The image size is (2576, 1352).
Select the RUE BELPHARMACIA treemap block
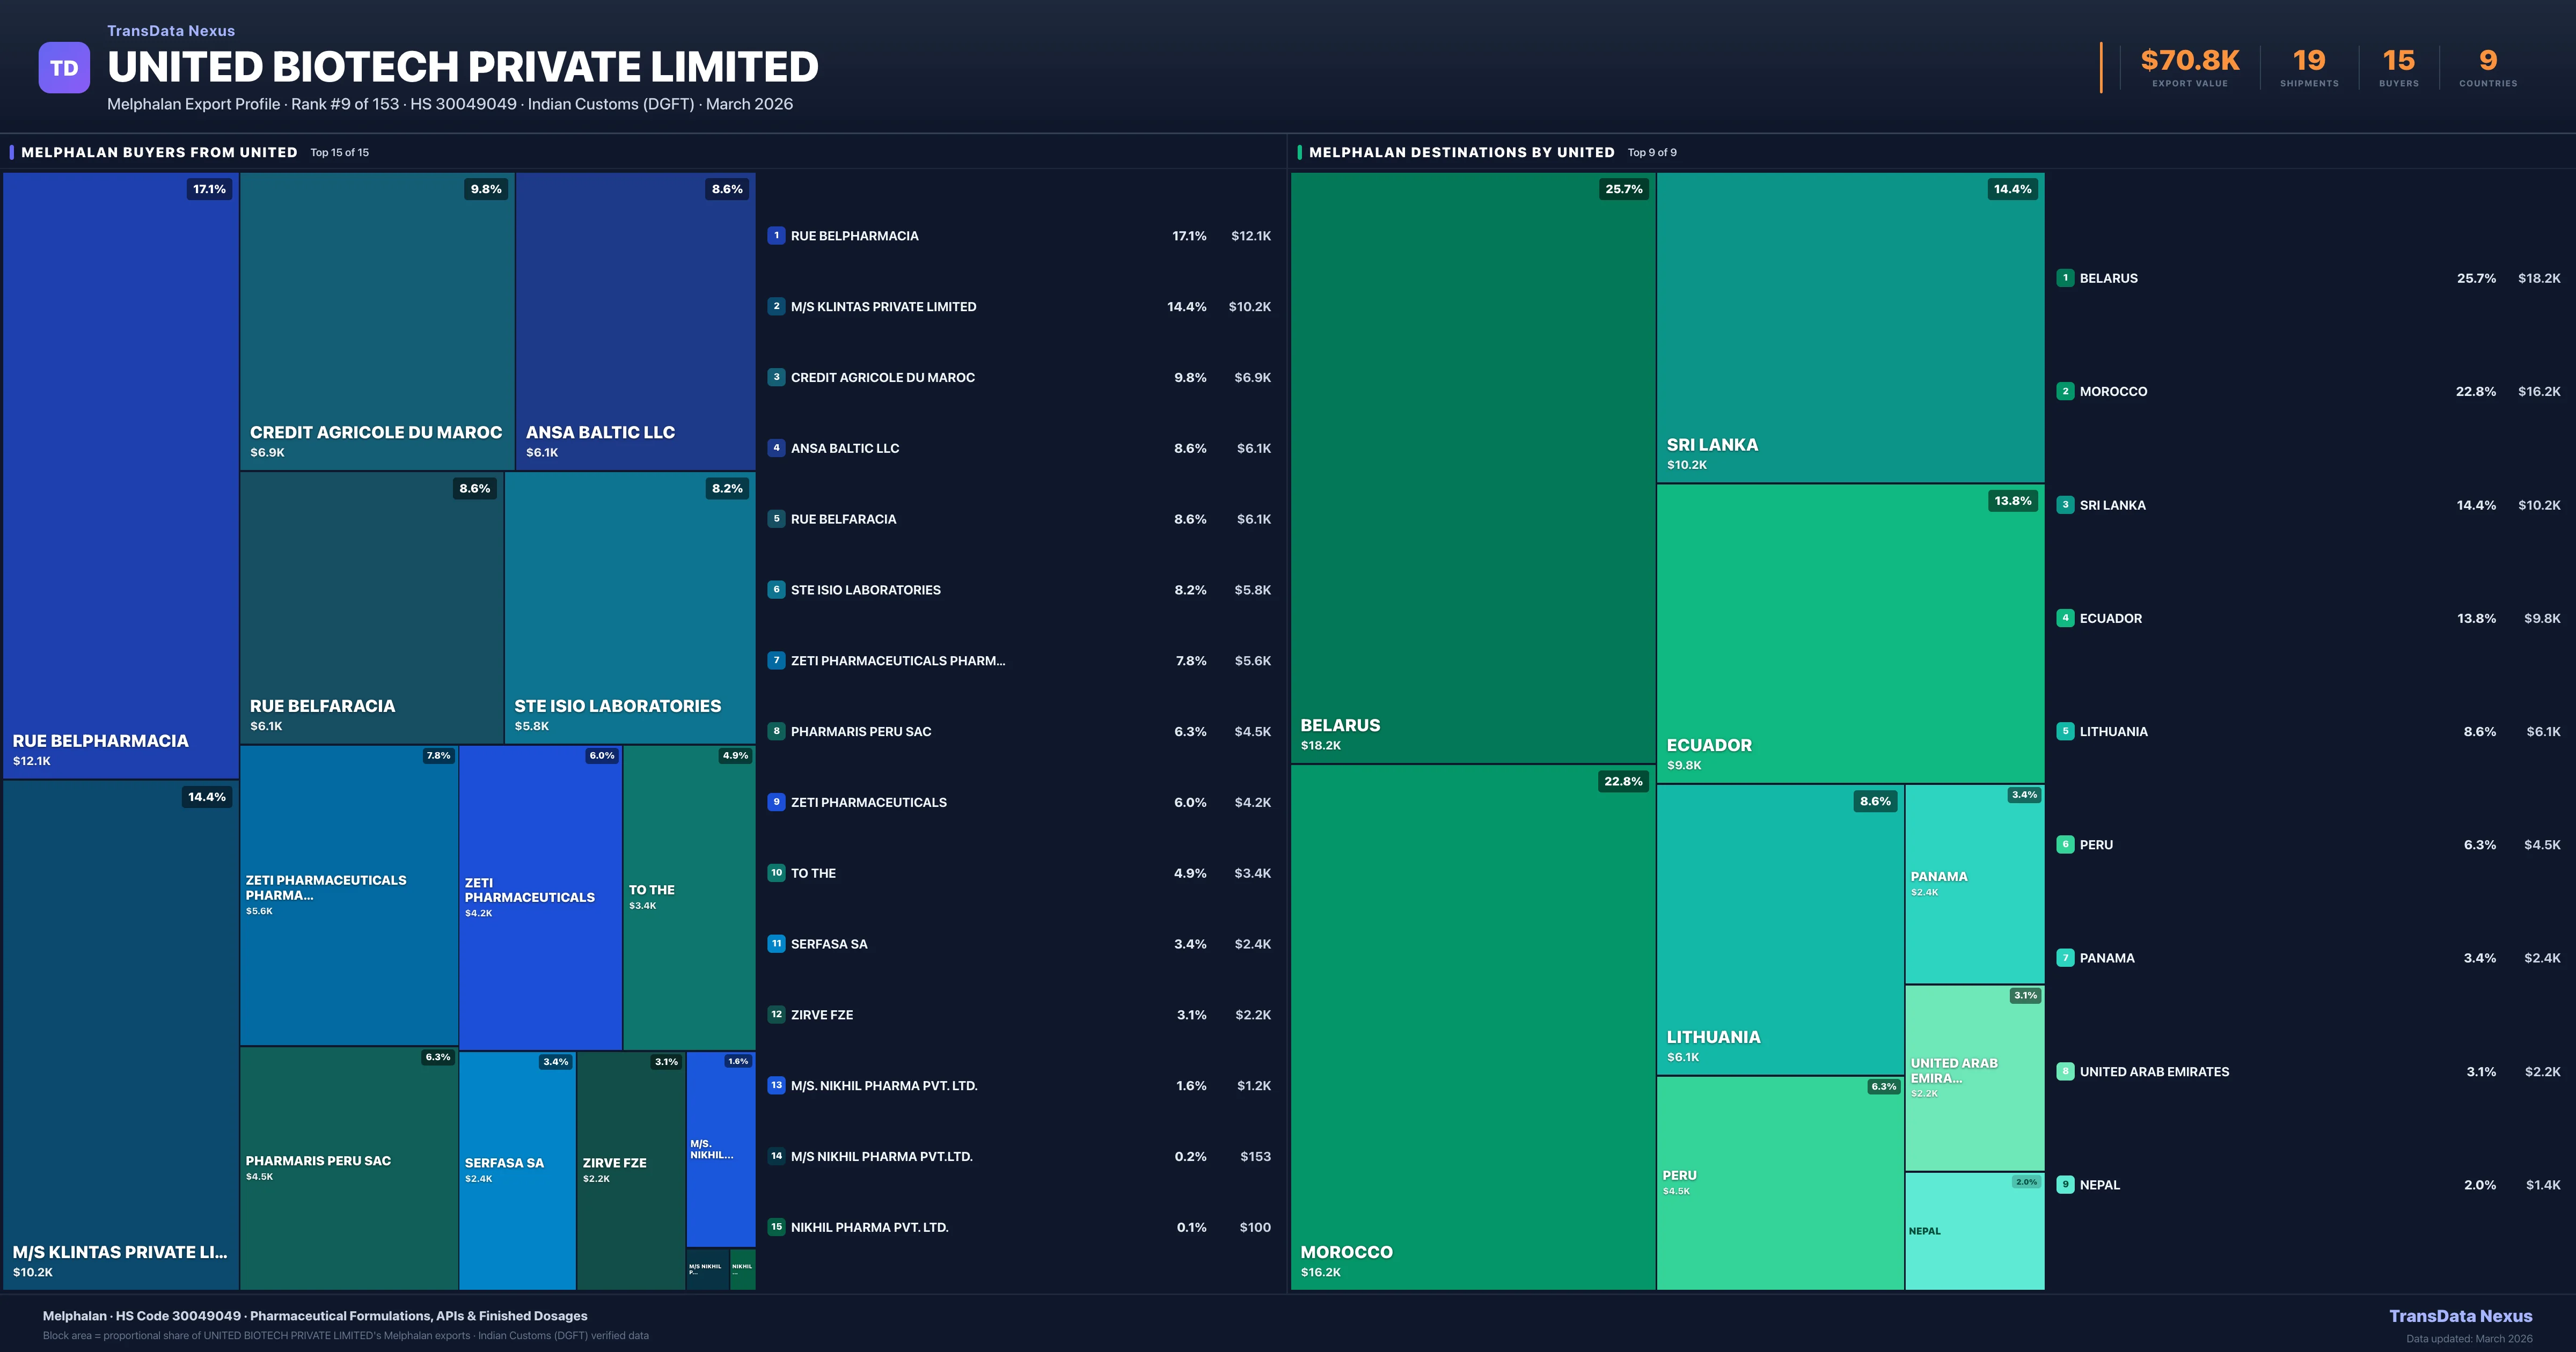pos(120,475)
